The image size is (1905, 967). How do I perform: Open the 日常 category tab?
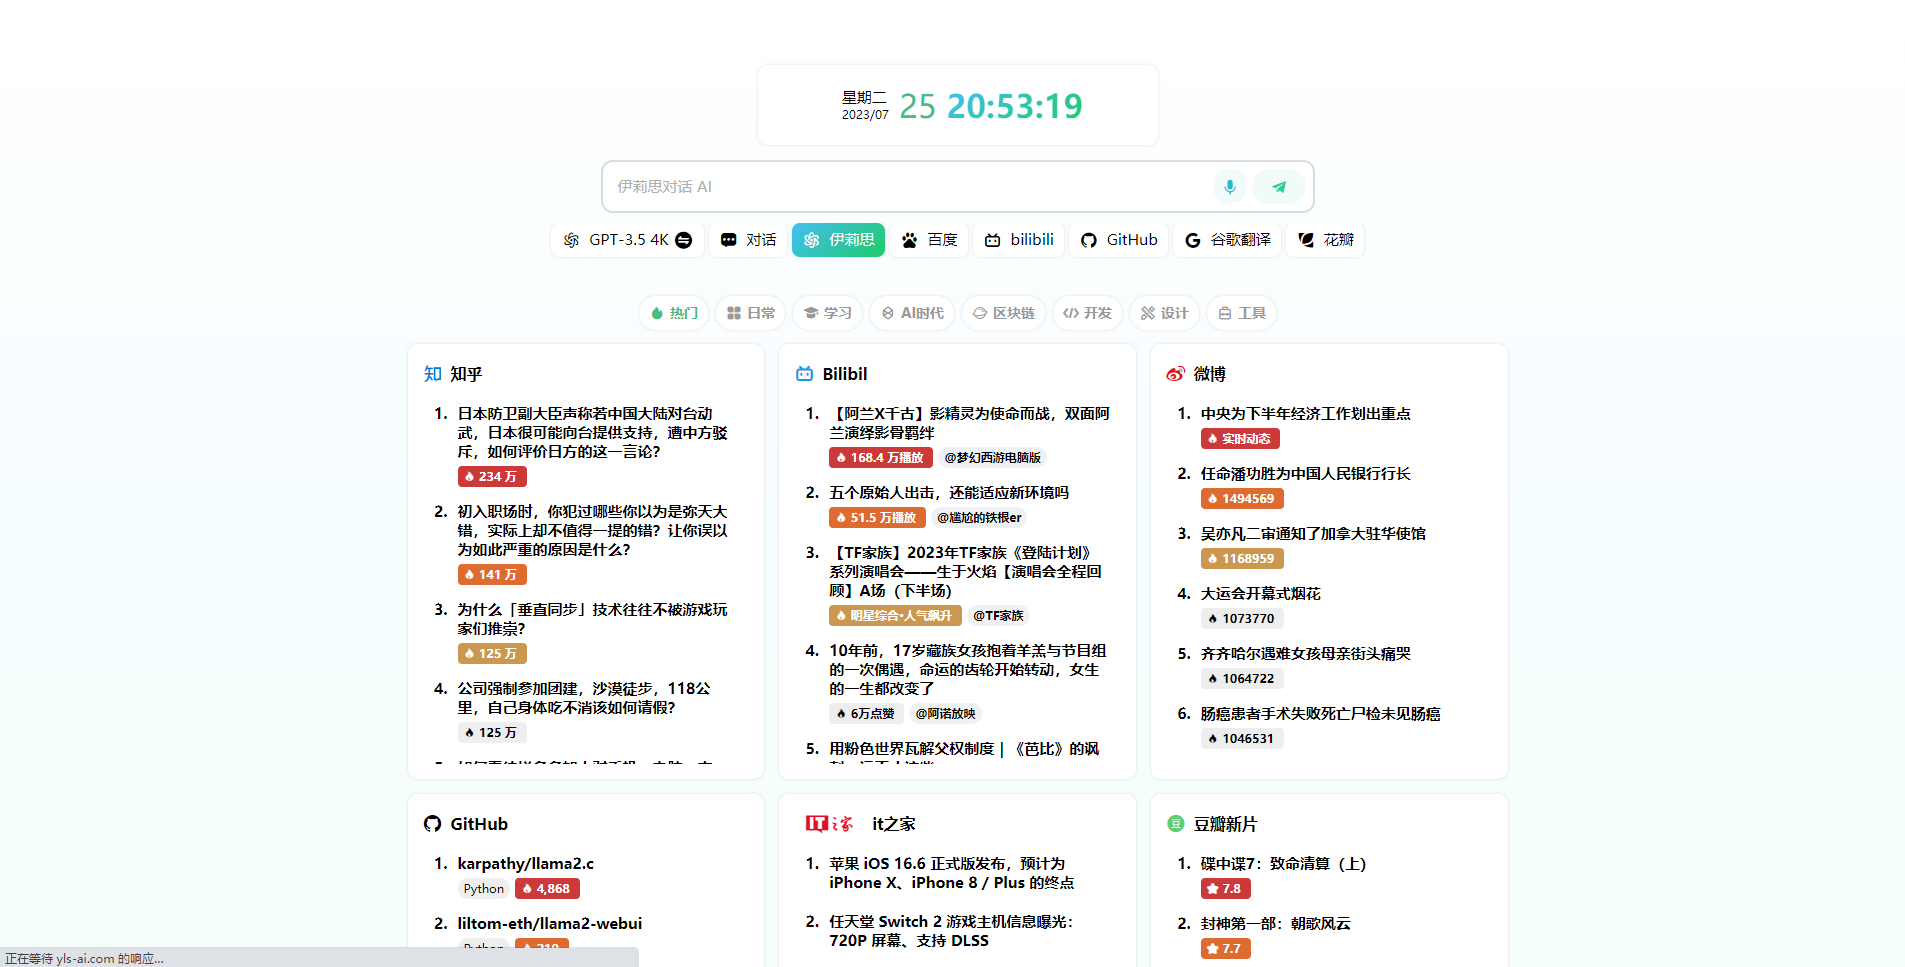tap(750, 313)
